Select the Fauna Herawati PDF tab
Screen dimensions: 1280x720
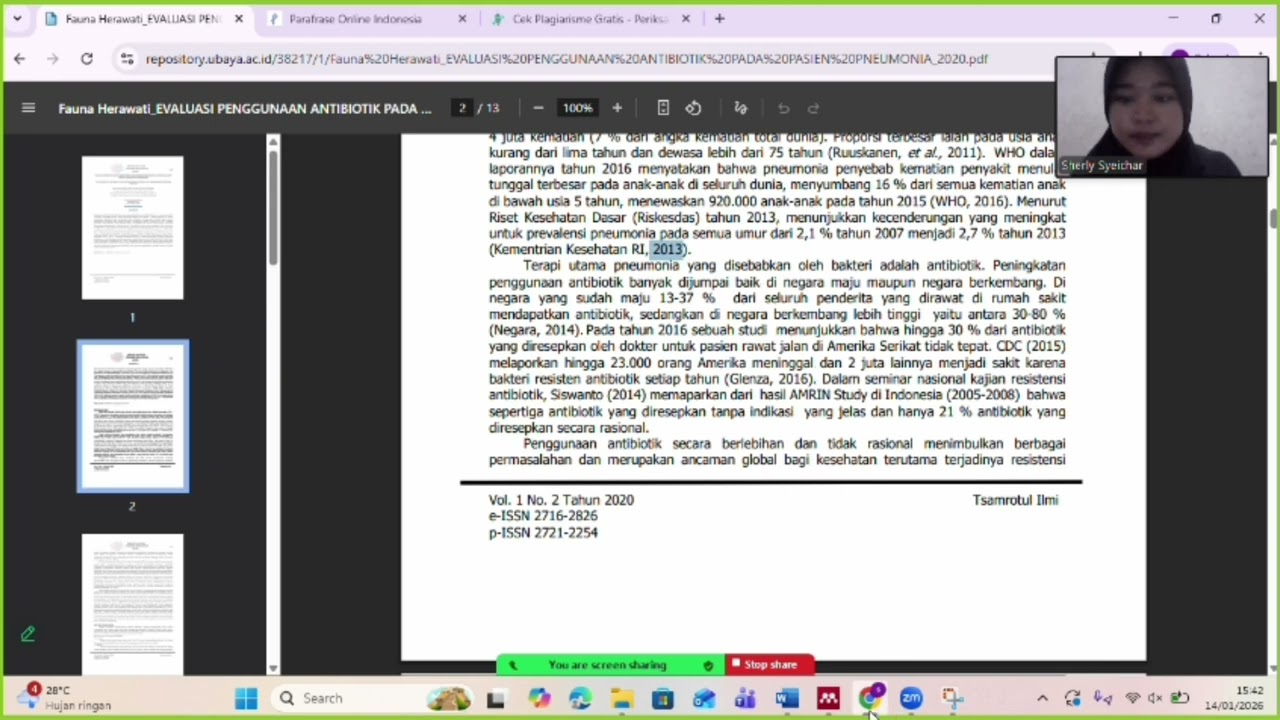pyautogui.click(x=142, y=18)
